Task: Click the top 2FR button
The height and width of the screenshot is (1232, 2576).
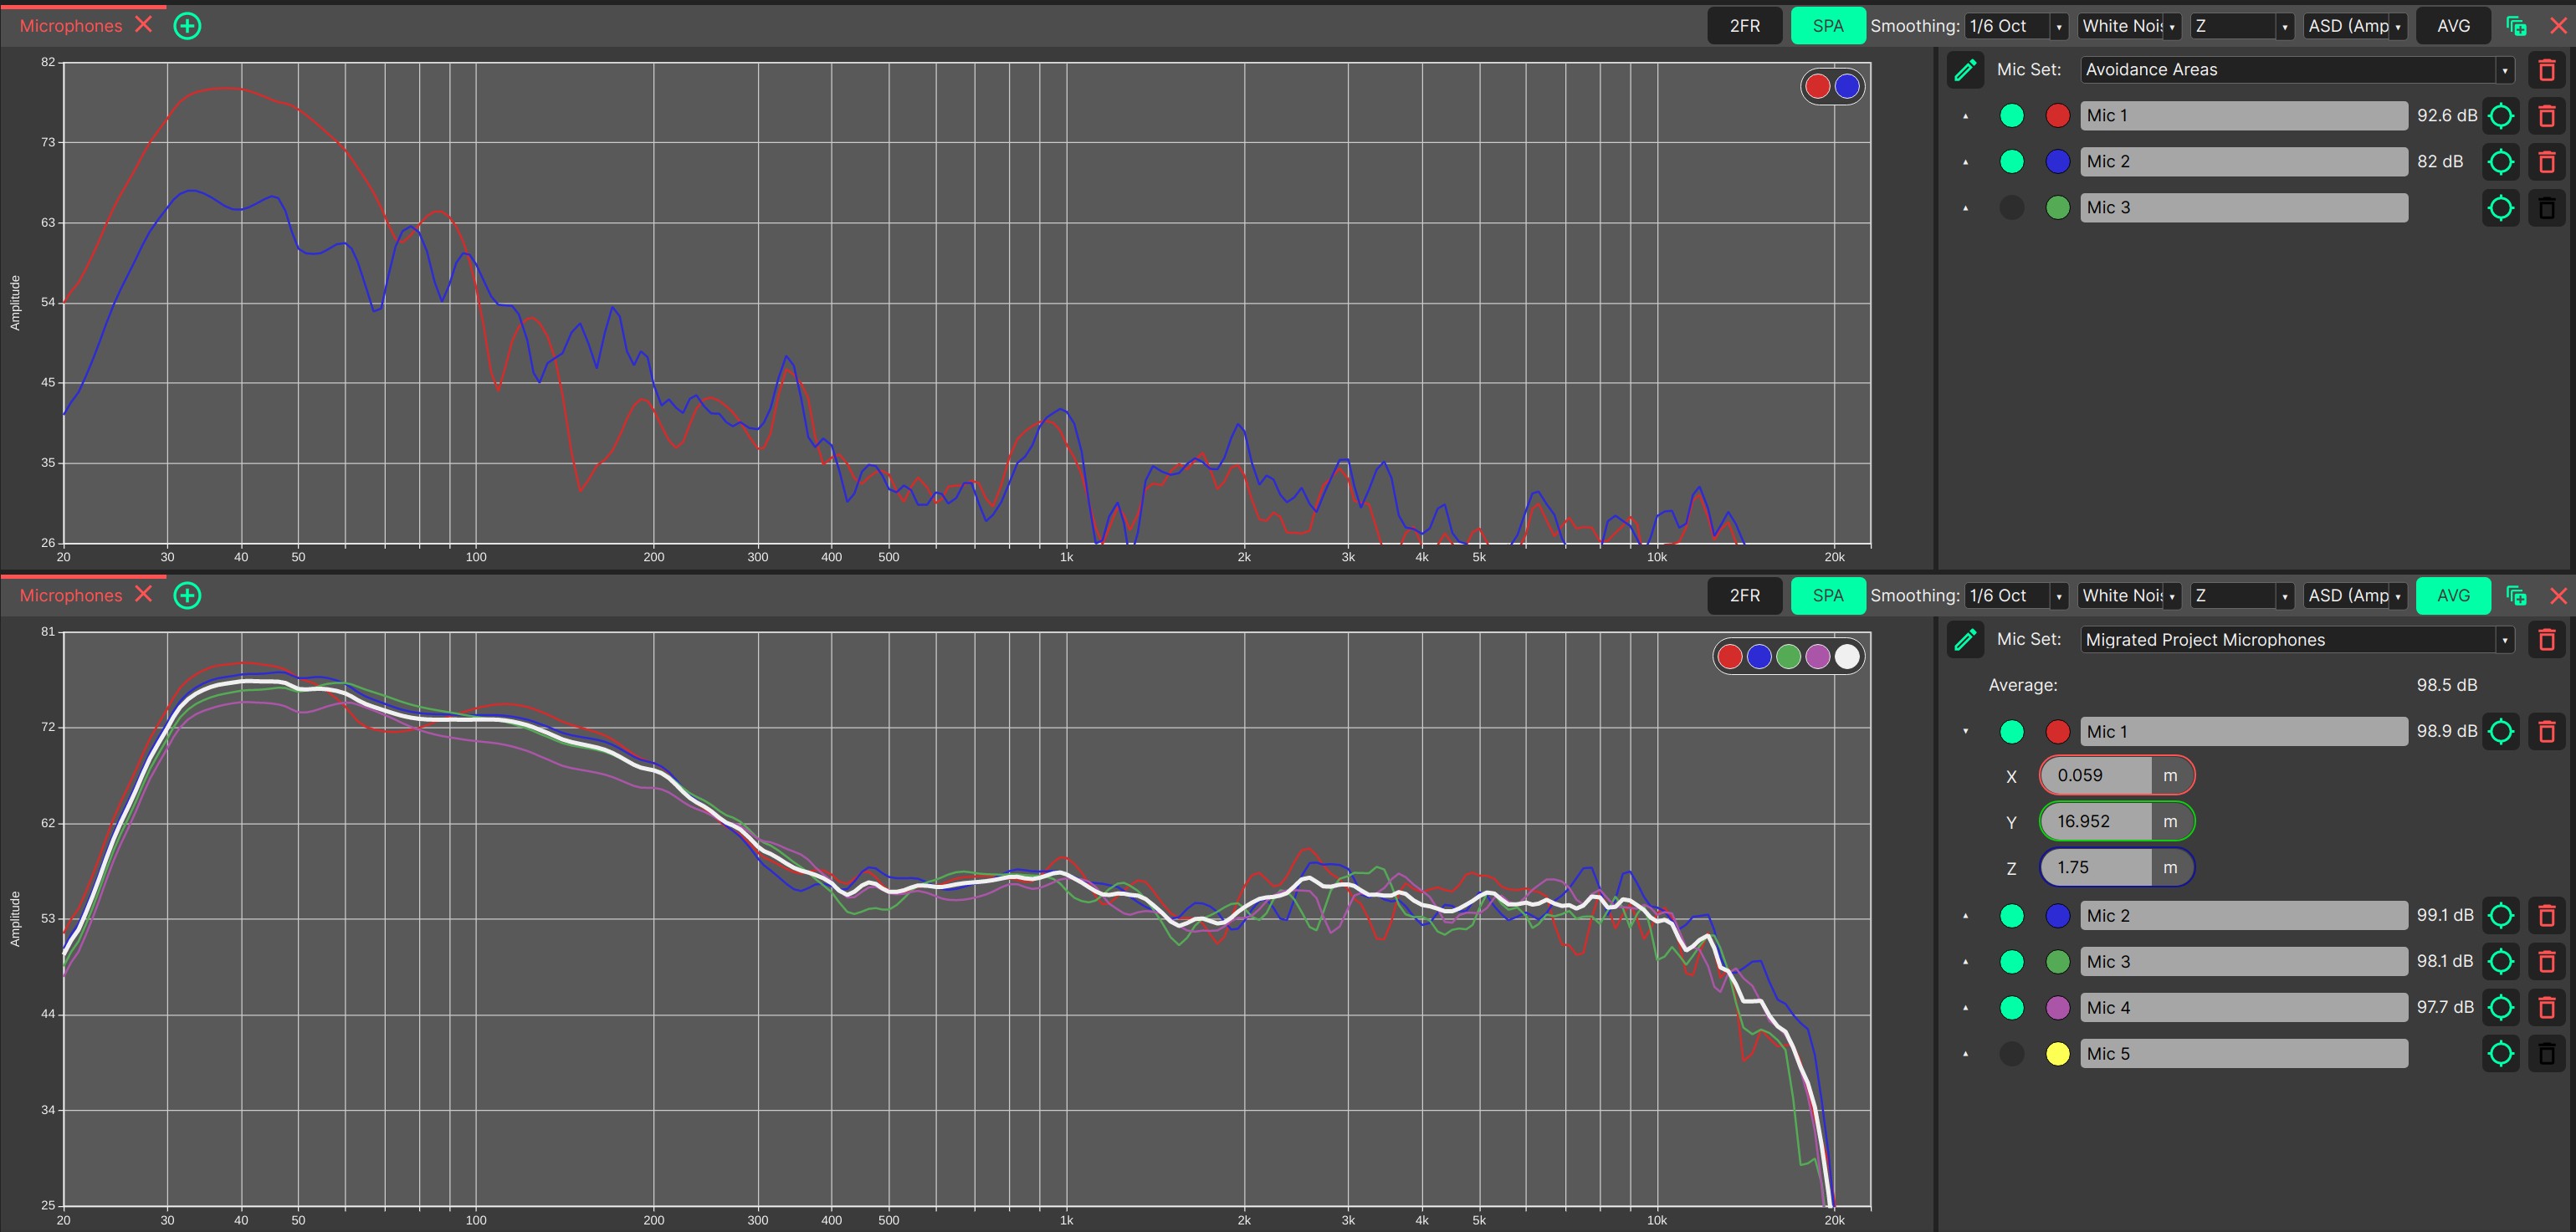Action: coord(1744,26)
